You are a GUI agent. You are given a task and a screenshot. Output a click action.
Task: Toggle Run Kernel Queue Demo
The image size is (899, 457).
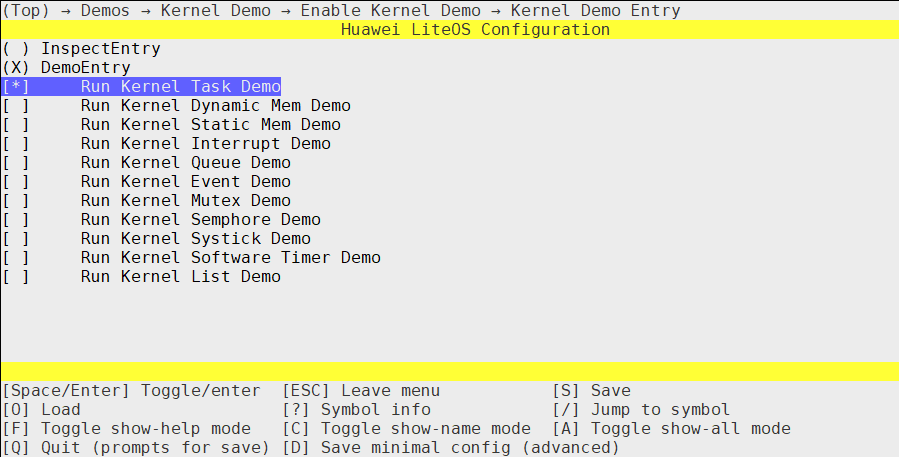tap(147, 162)
